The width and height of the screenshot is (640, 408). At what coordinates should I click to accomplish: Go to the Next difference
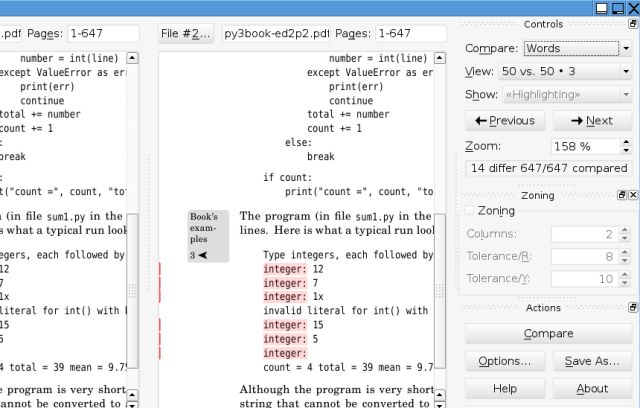coord(592,121)
